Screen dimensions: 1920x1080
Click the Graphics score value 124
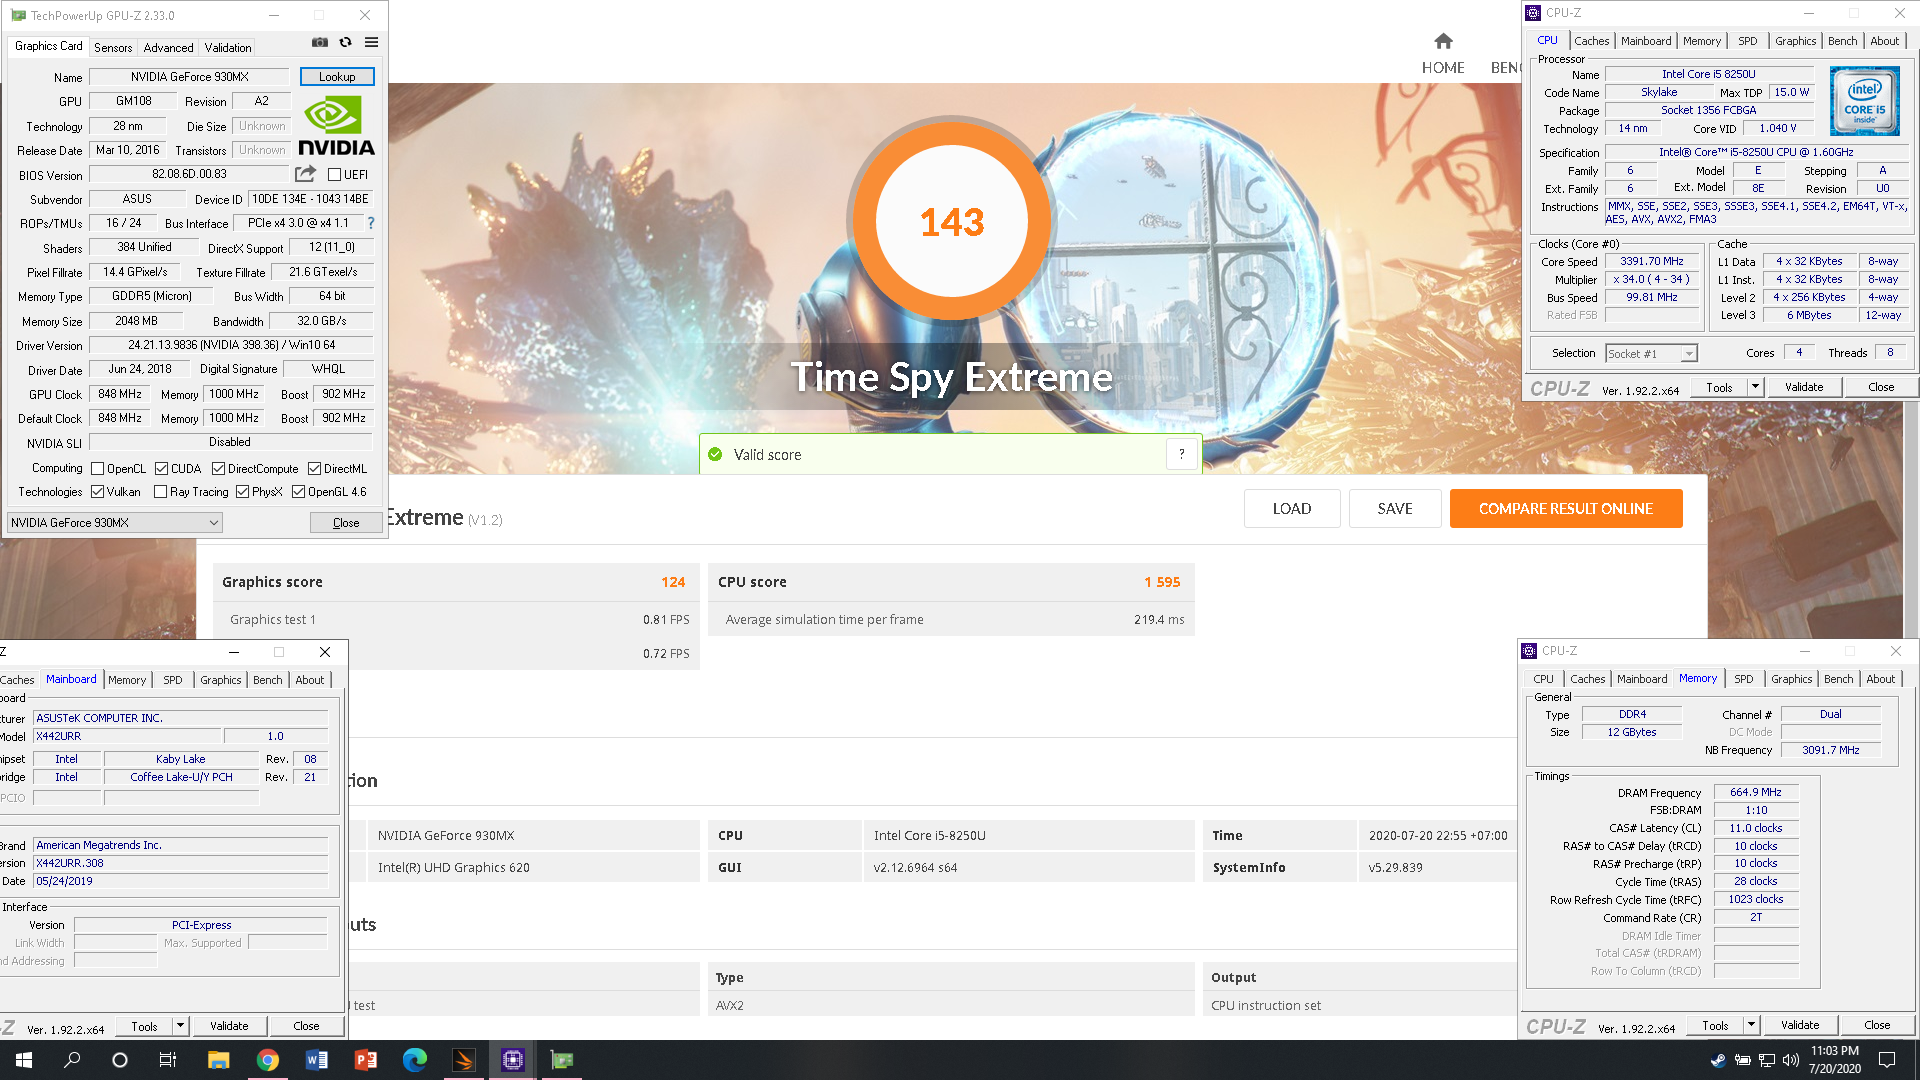point(673,582)
